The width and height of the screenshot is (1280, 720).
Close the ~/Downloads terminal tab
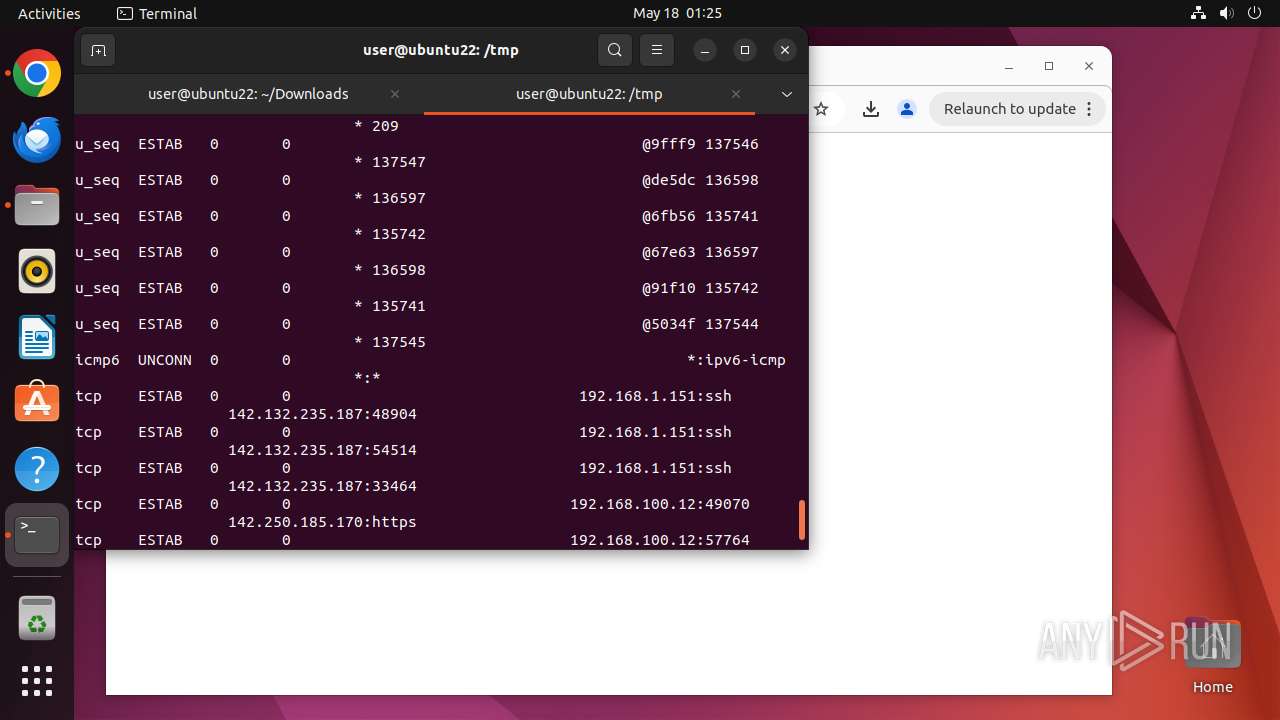click(x=395, y=94)
